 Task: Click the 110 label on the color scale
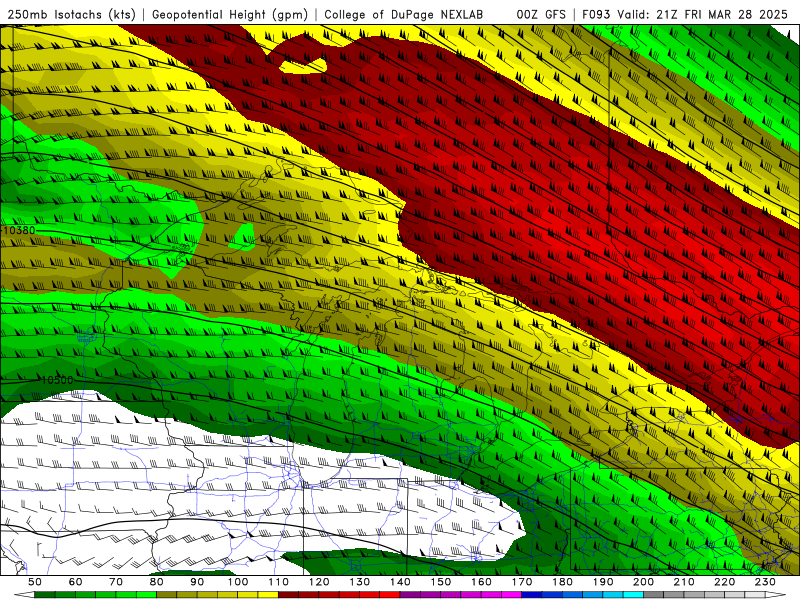pyautogui.click(x=279, y=582)
